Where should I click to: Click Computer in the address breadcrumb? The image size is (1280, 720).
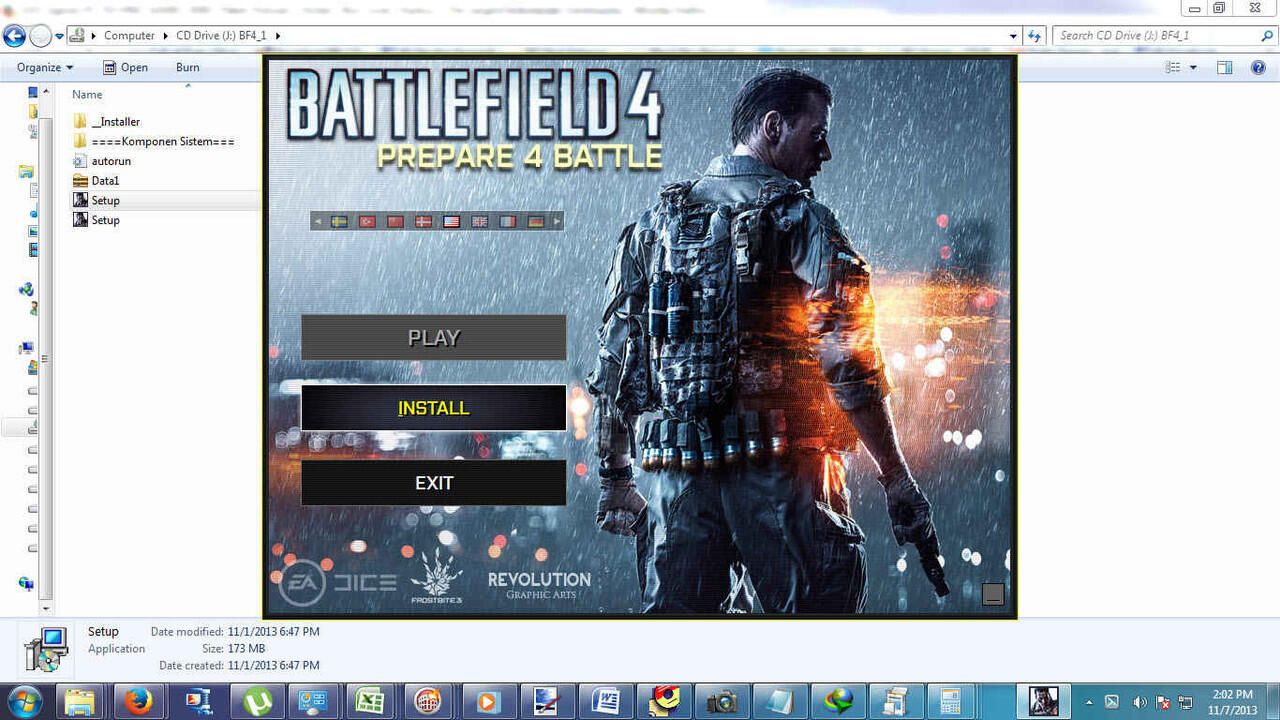130,36
